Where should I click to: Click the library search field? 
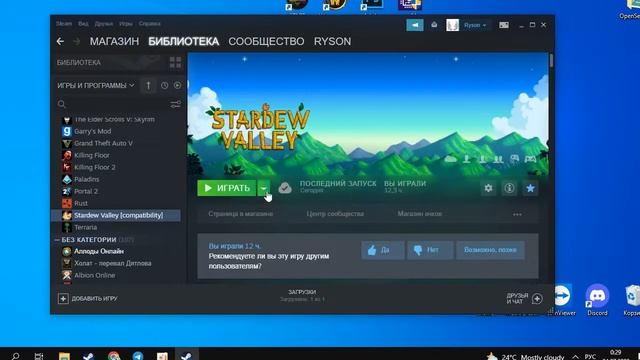(x=112, y=104)
